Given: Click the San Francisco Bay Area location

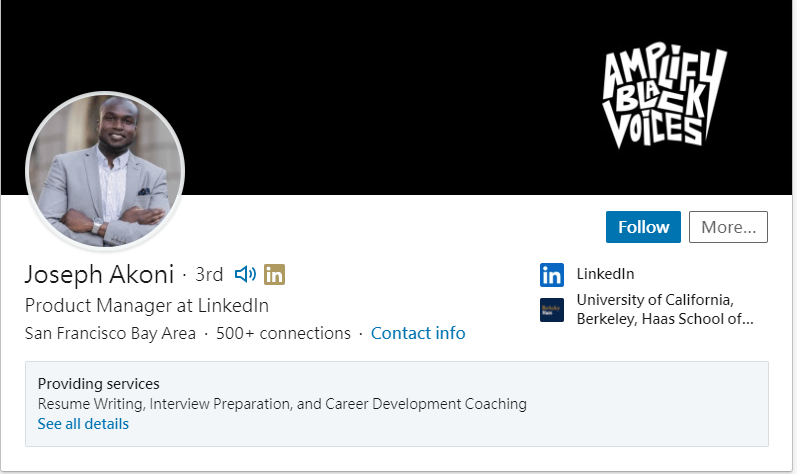Looking at the screenshot, I should [110, 333].
